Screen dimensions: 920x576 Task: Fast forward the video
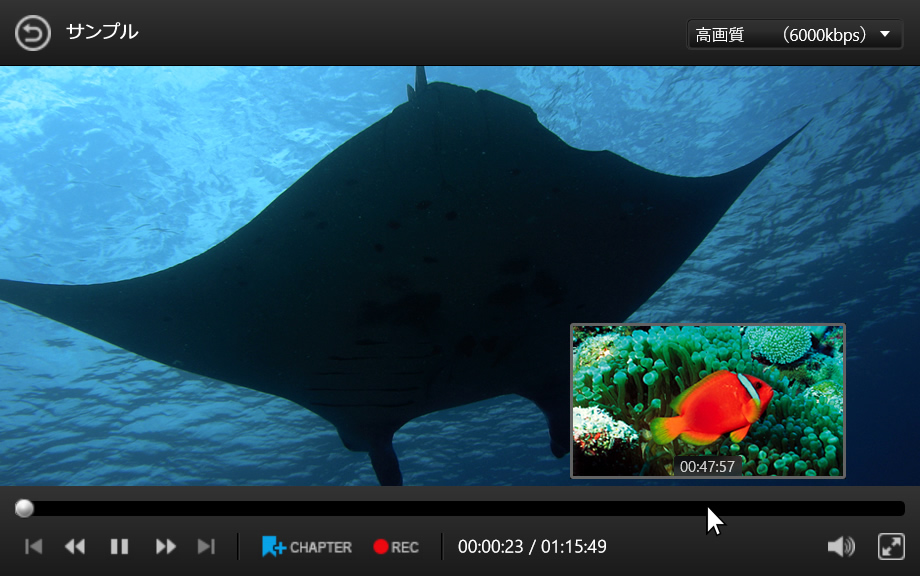pos(165,547)
